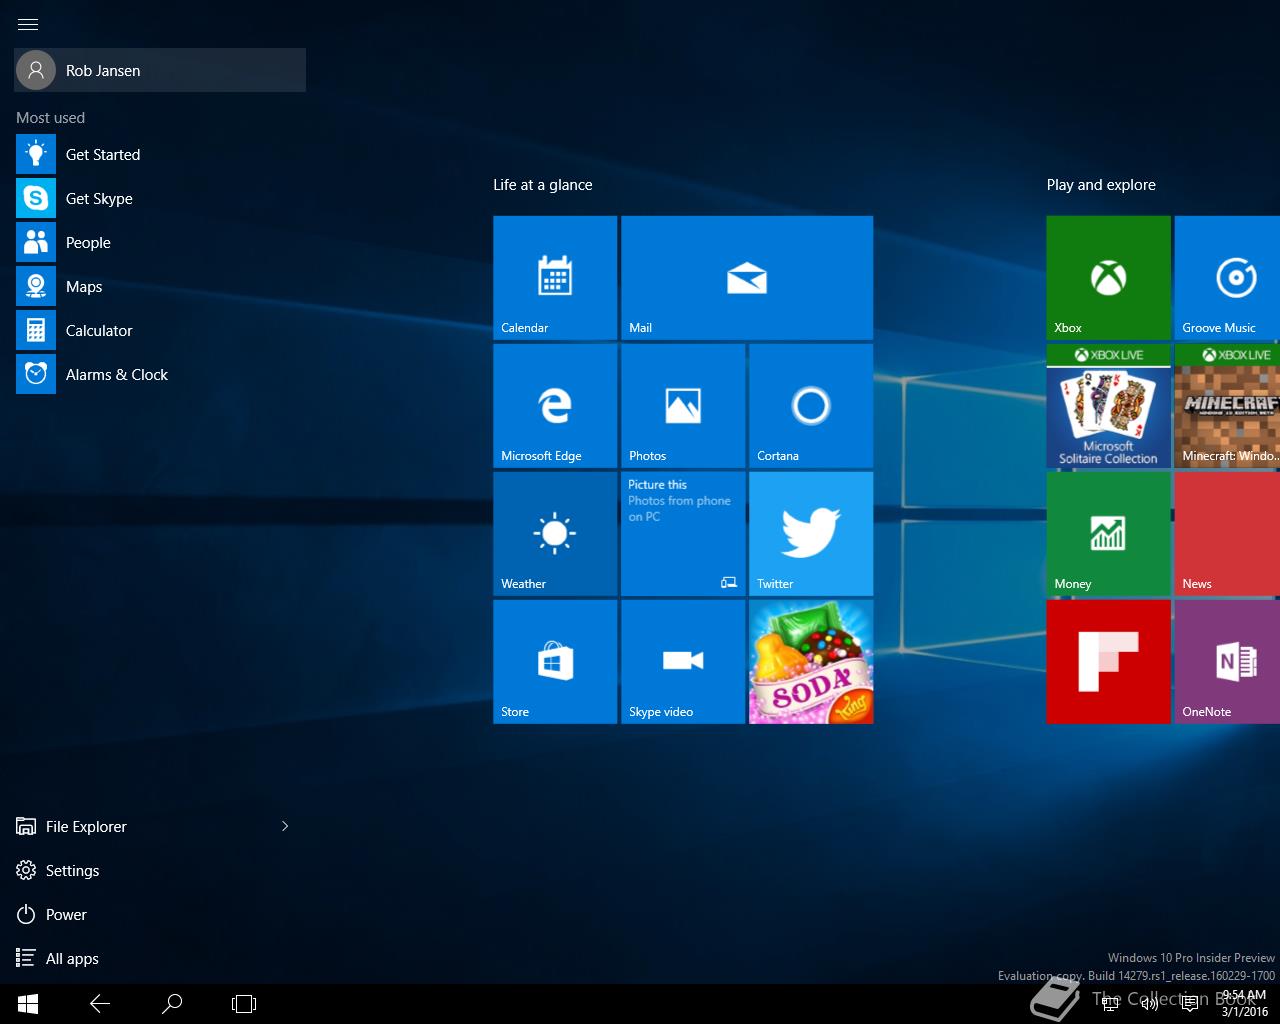Click Life at a glance group title
Viewport: 1280px width, 1024px height.
pos(543,185)
